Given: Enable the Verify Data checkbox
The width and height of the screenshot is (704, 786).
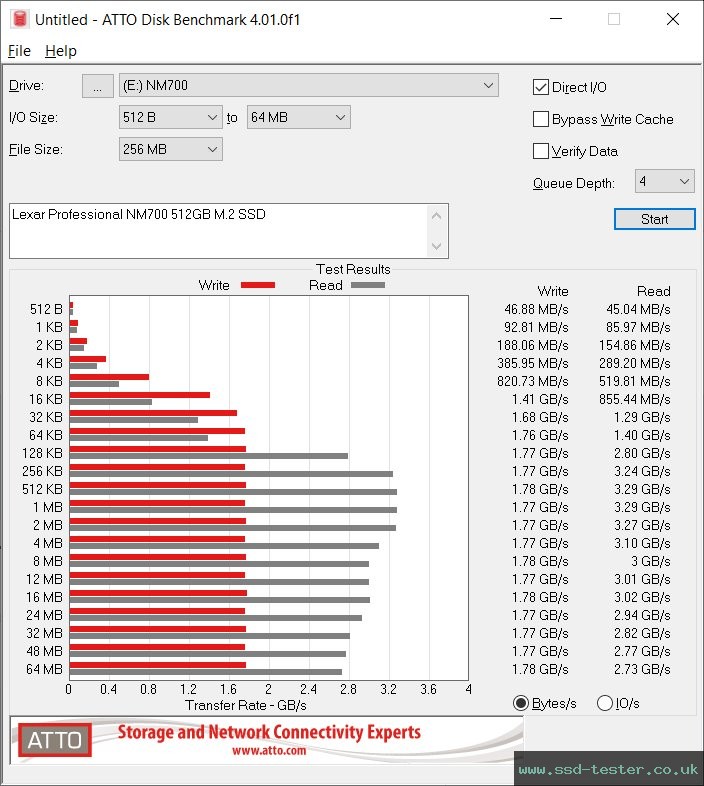Looking at the screenshot, I should [x=541, y=151].
